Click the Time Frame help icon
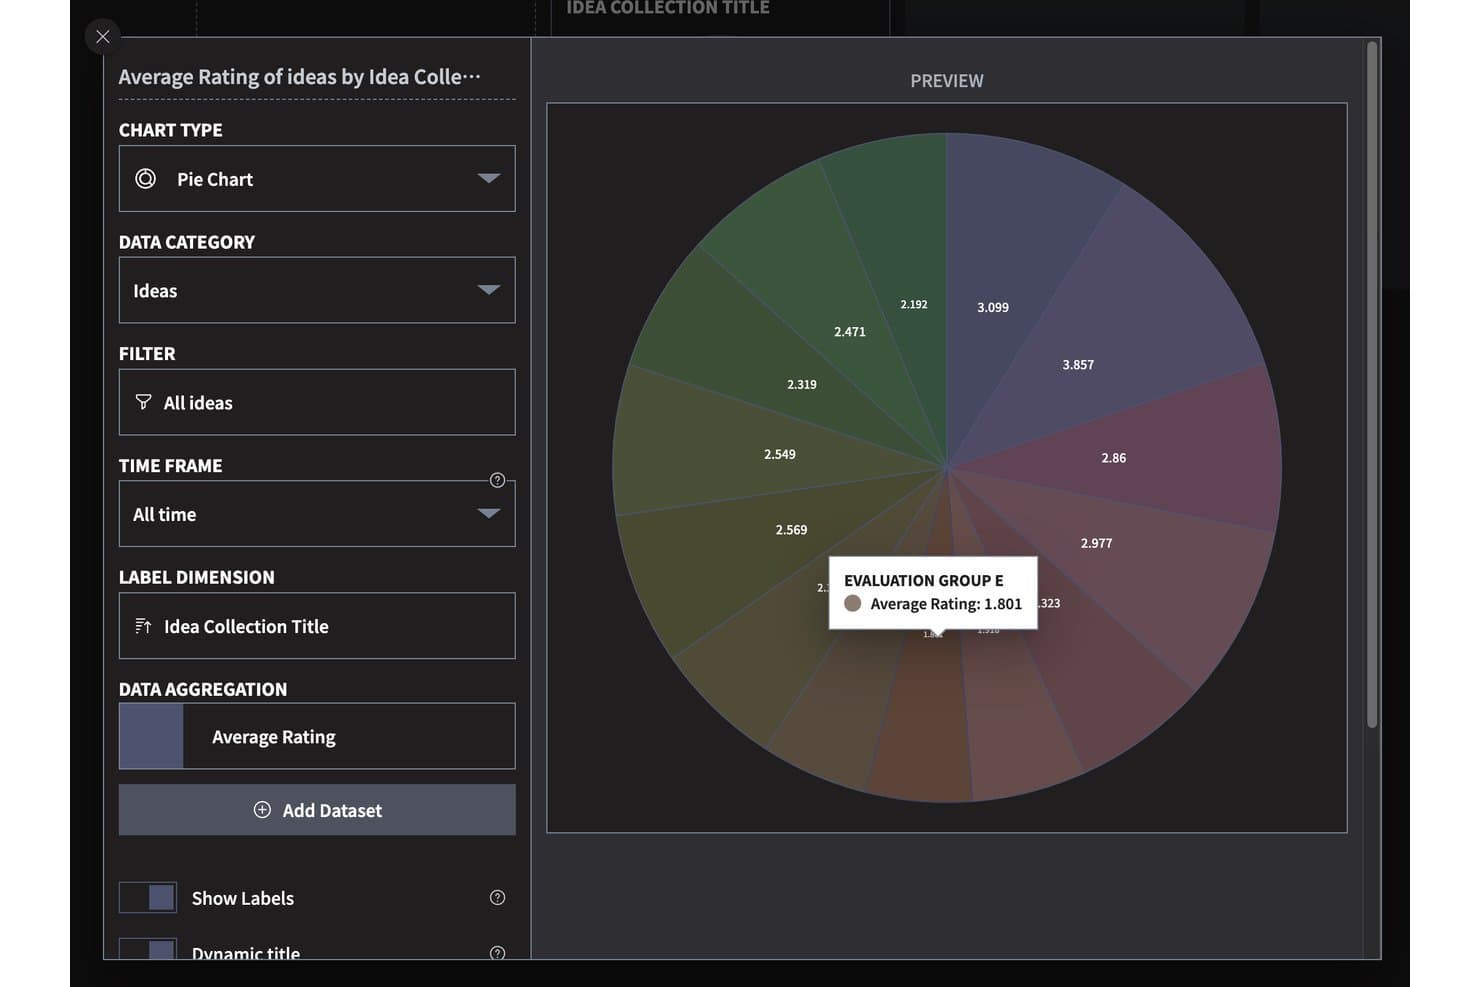Screen dimensions: 1480x987 click(497, 480)
